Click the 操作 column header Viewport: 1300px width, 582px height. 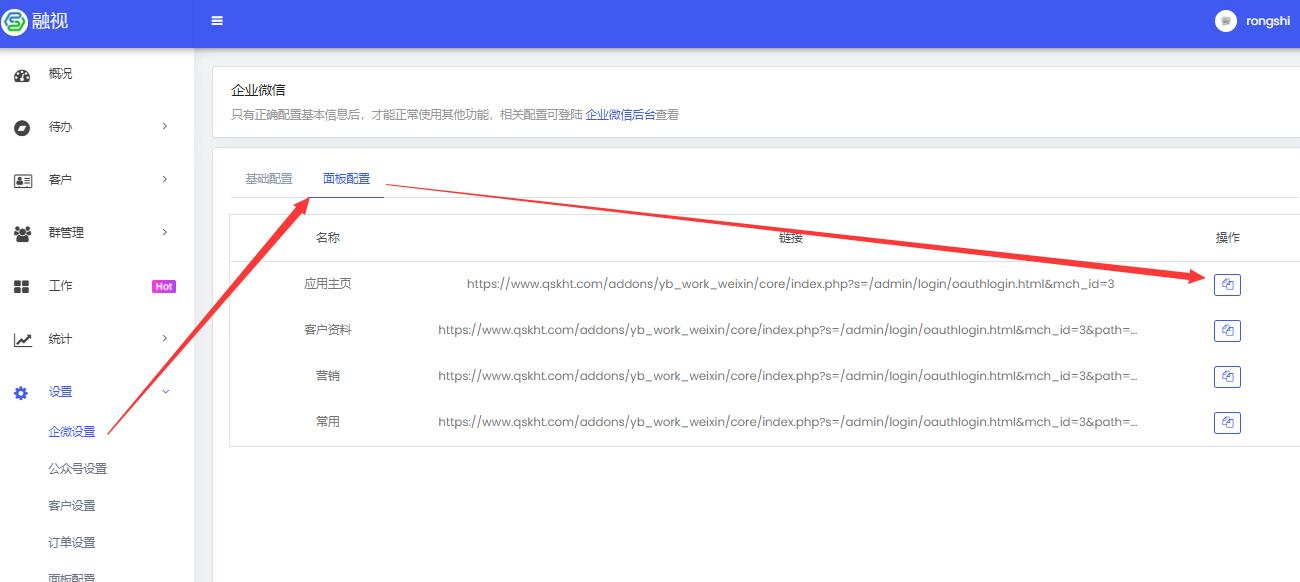coord(1227,238)
